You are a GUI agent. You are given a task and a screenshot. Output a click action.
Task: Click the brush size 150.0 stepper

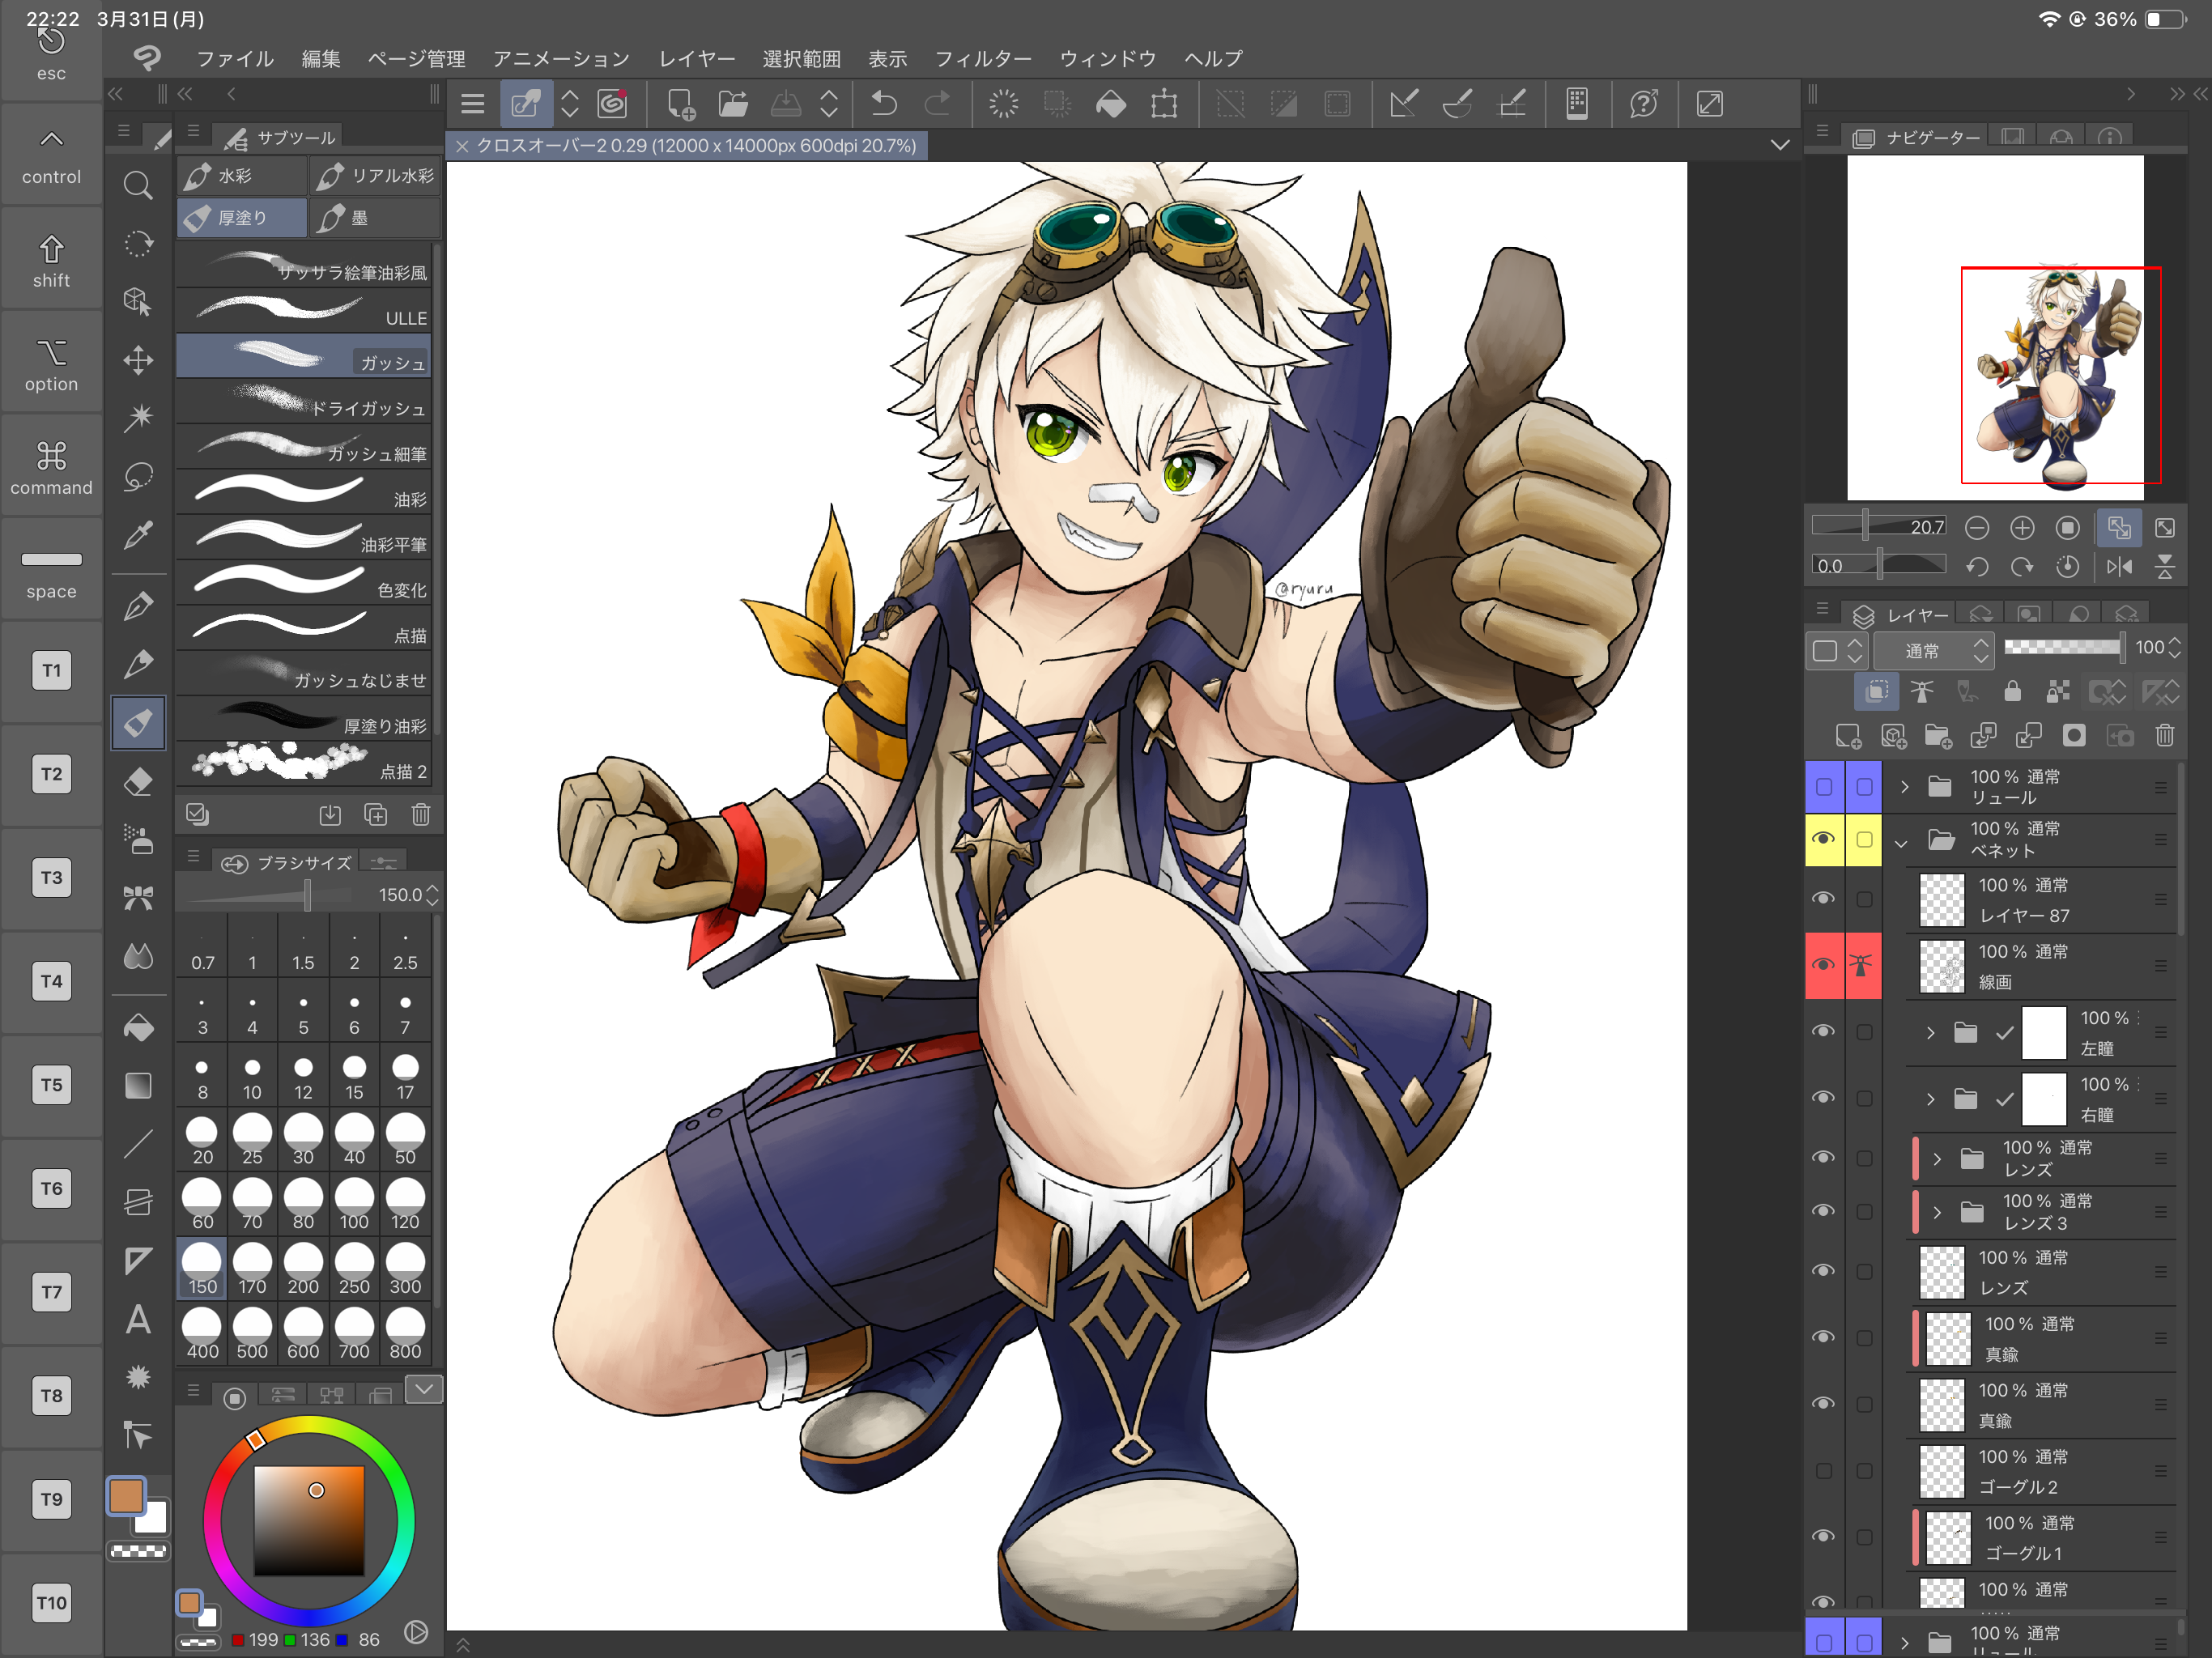tap(432, 895)
